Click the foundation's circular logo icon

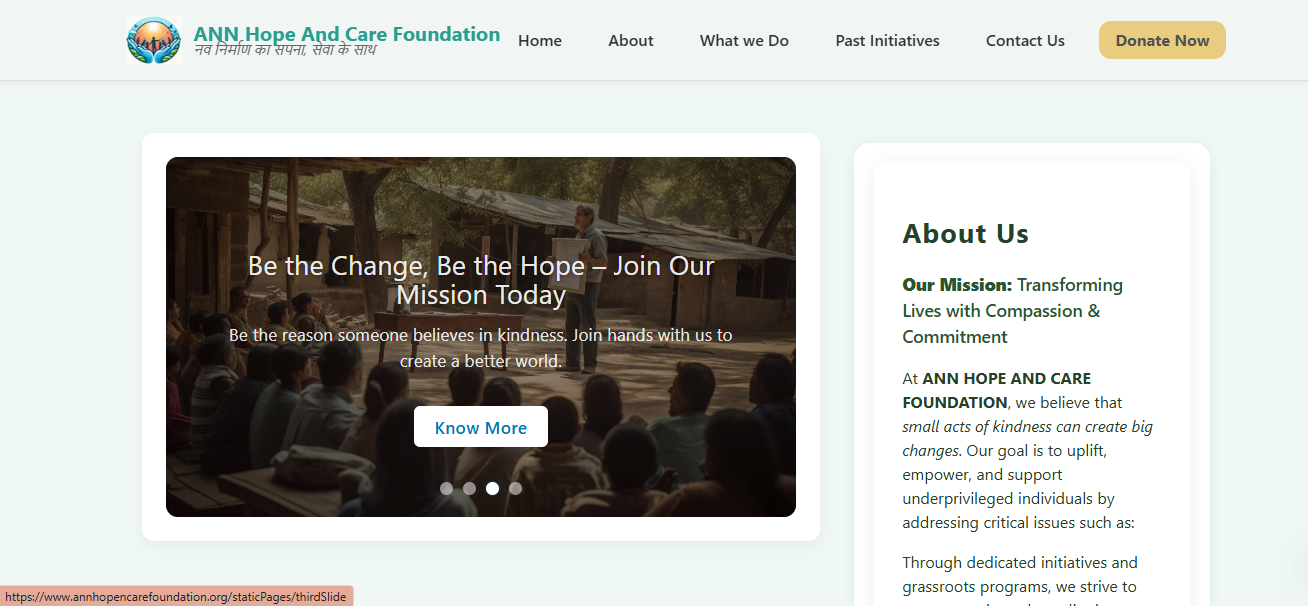coord(154,41)
